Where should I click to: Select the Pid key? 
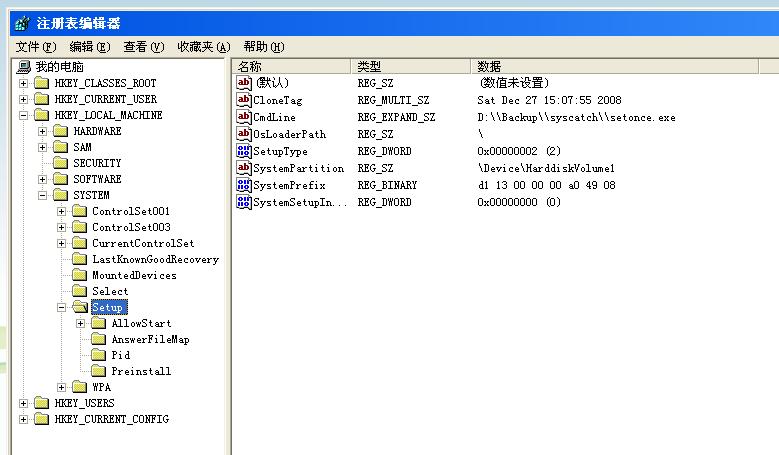click(121, 355)
